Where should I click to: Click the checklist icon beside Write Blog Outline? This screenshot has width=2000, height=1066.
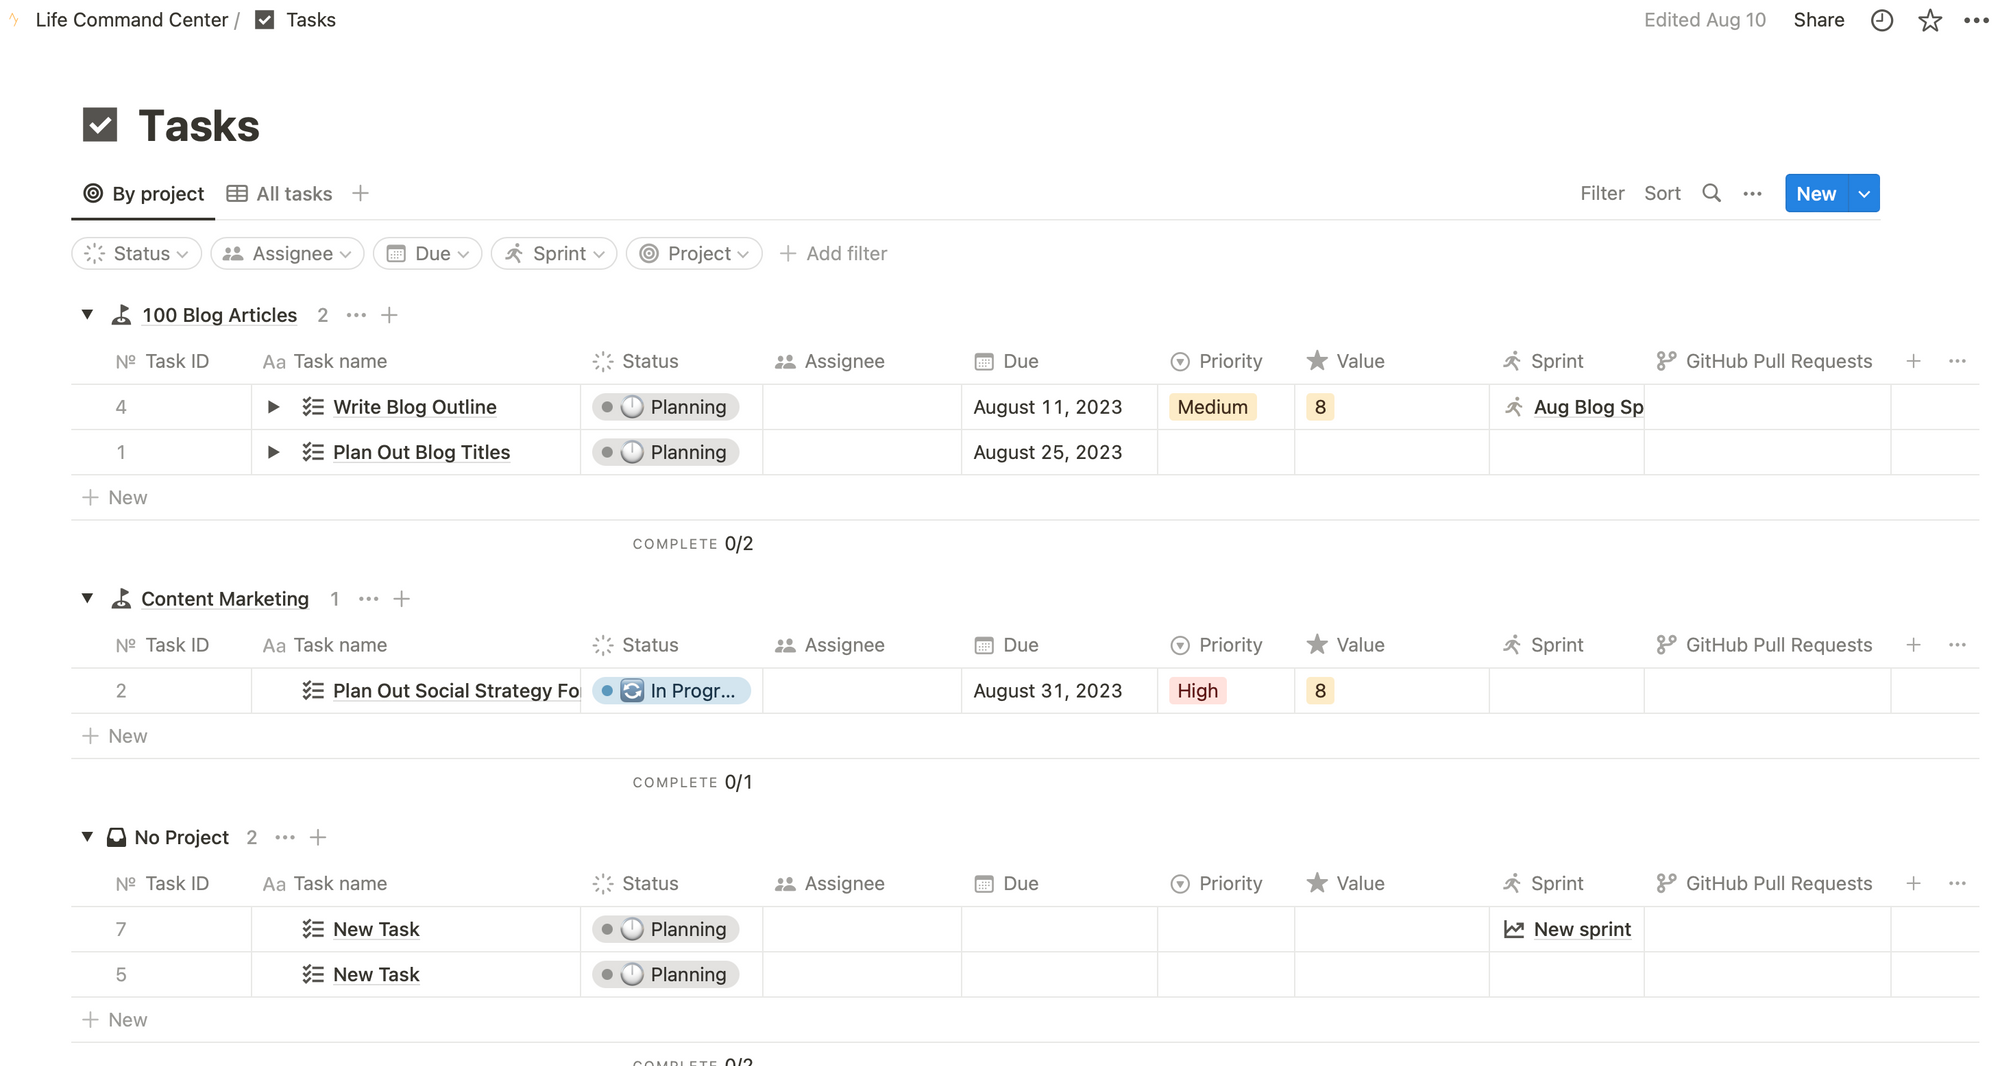[313, 407]
